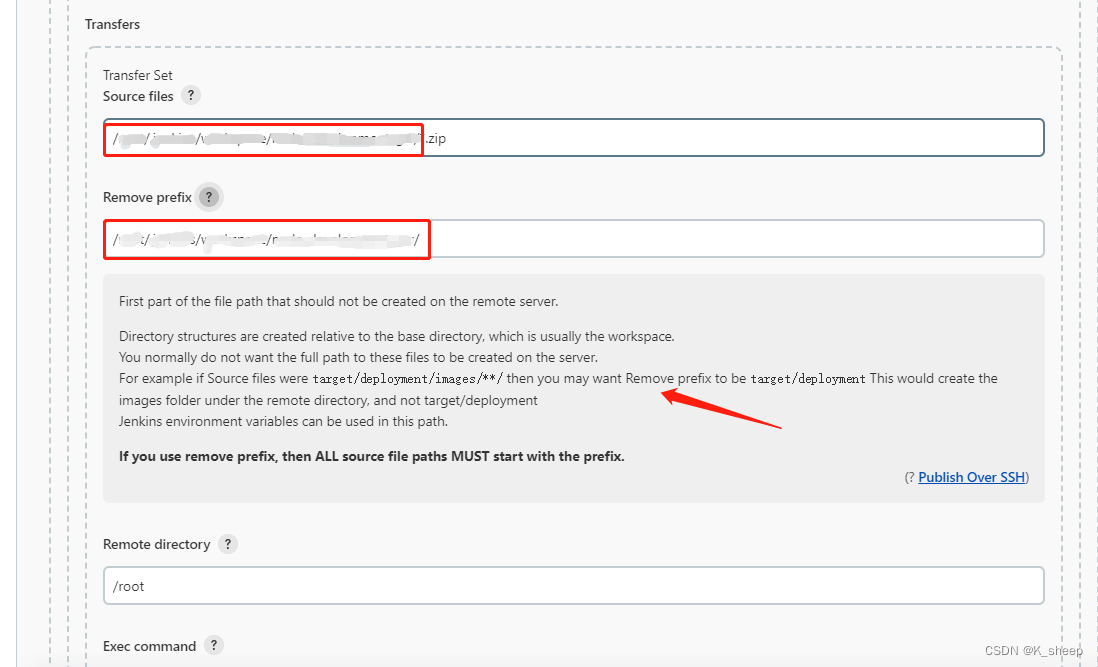Select the bold "If you use remove prefix" warning
The width and height of the screenshot is (1098, 667).
[371, 456]
